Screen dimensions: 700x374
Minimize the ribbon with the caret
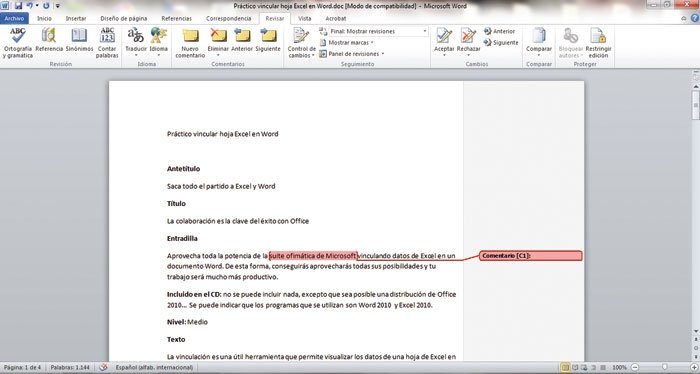coord(683,19)
